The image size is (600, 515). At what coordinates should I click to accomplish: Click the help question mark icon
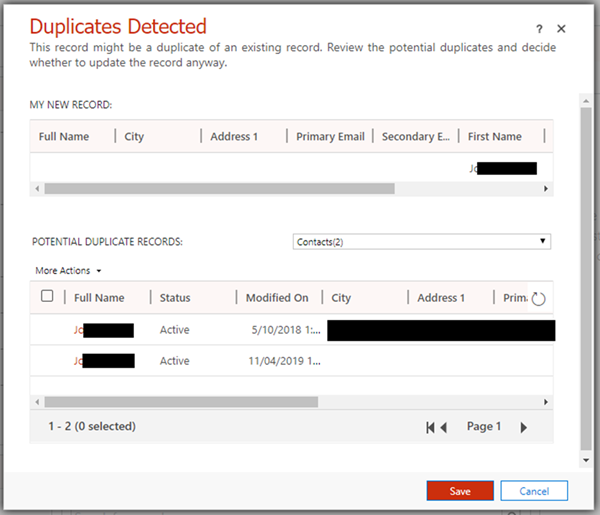(x=539, y=29)
